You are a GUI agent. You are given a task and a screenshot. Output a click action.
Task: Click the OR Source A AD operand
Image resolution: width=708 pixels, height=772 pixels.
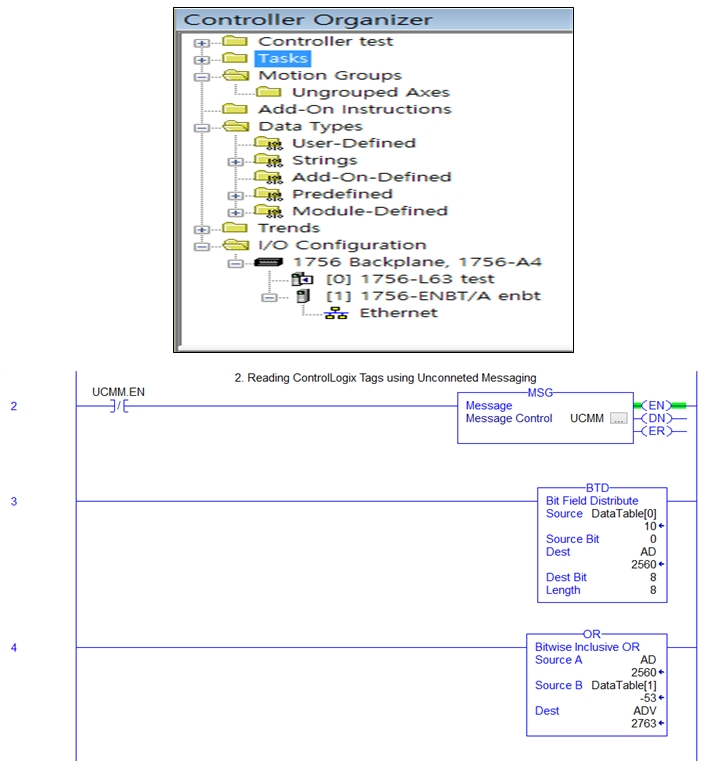coord(648,660)
